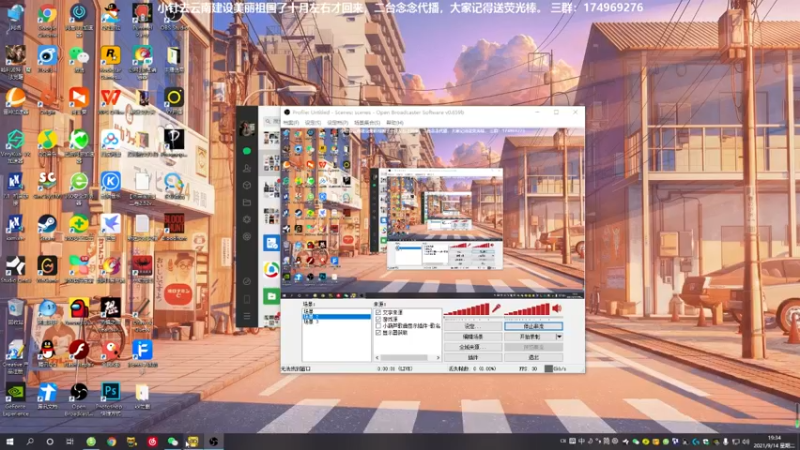Open taskbar search

pyautogui.click(x=30, y=441)
